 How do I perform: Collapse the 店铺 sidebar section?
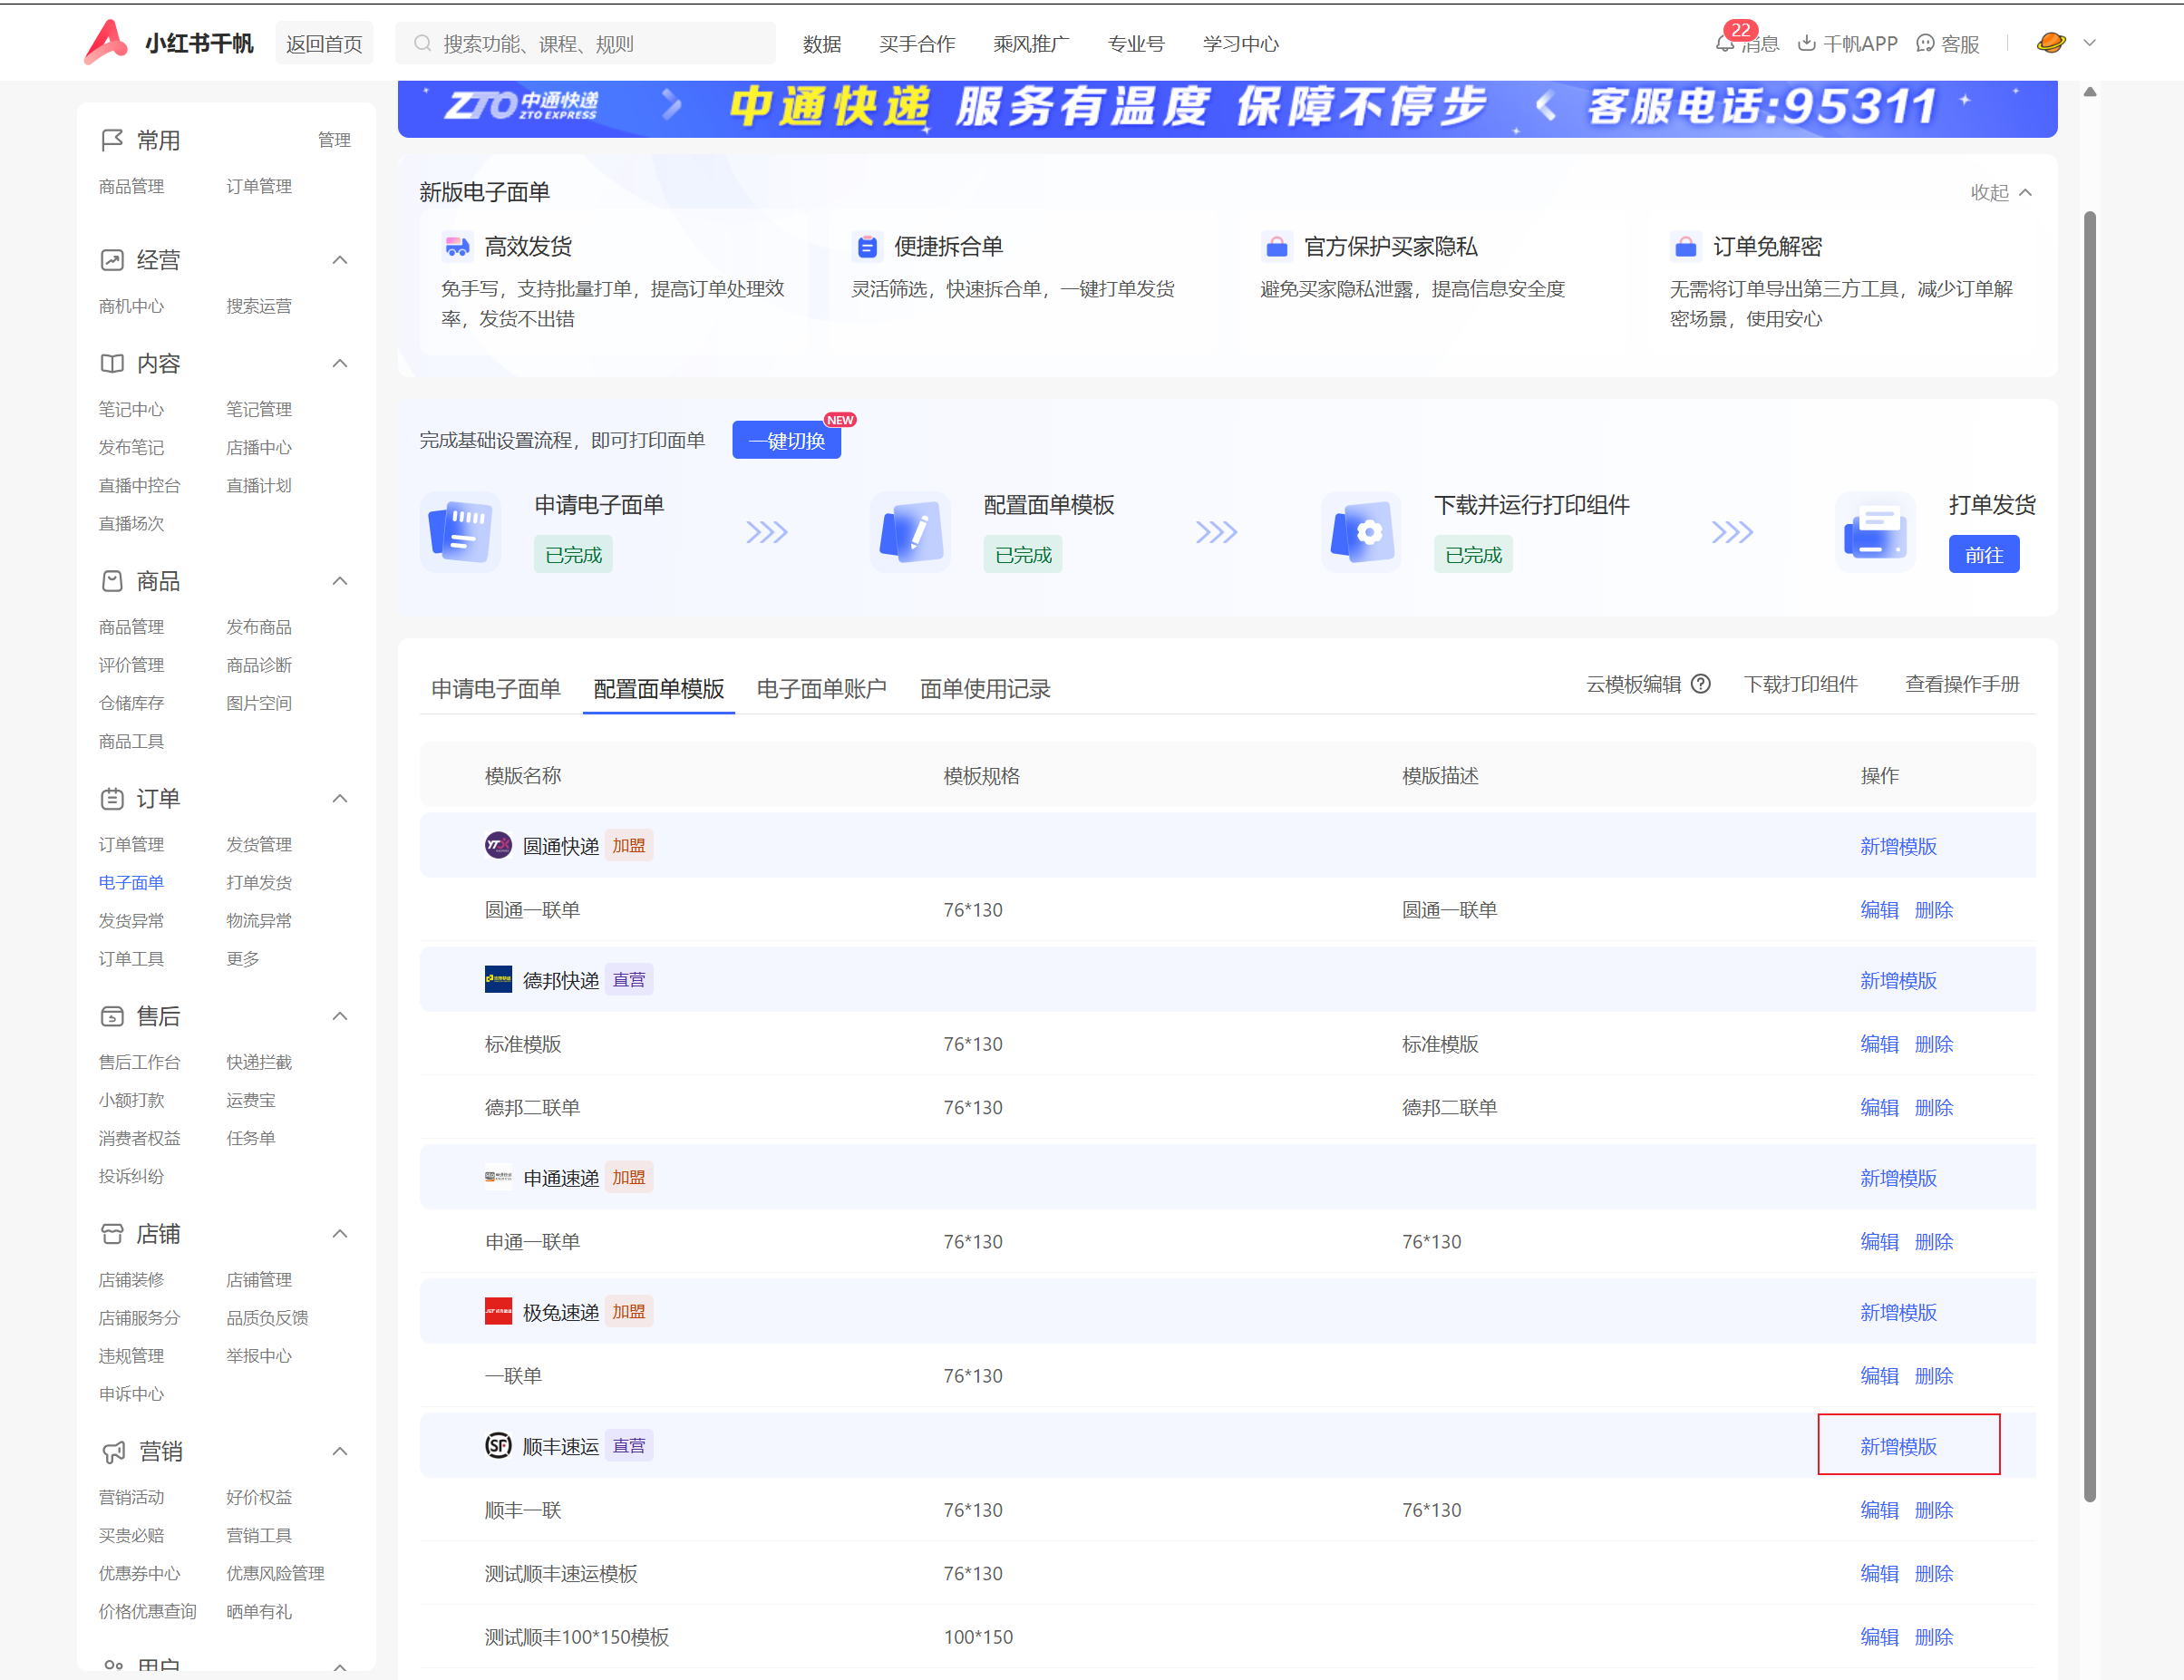tap(340, 1234)
